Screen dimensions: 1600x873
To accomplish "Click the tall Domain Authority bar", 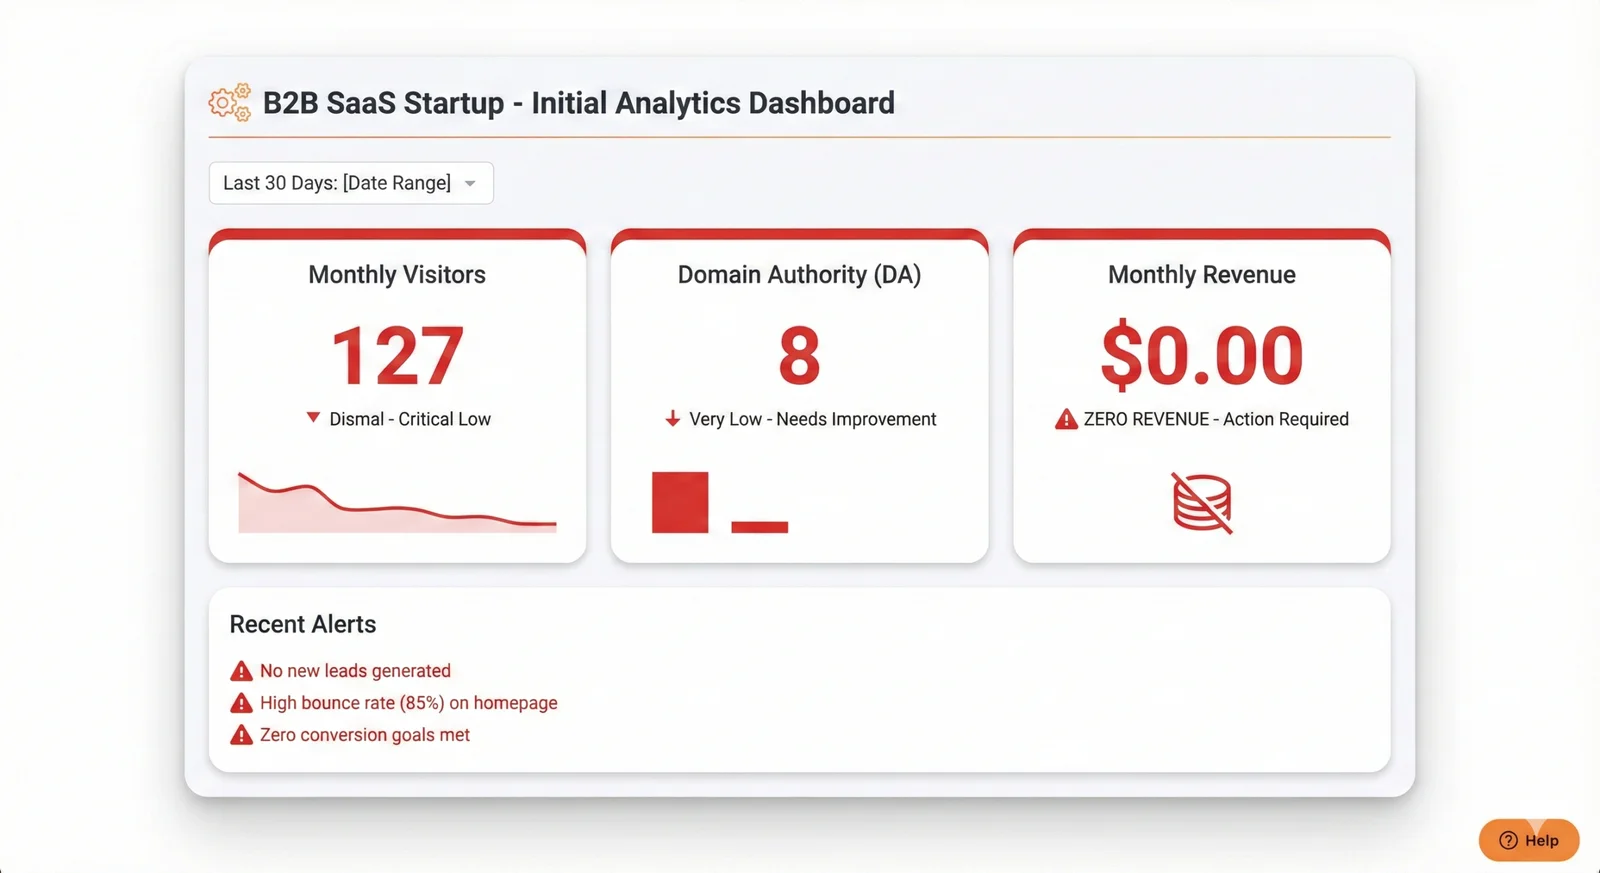I will (x=680, y=502).
